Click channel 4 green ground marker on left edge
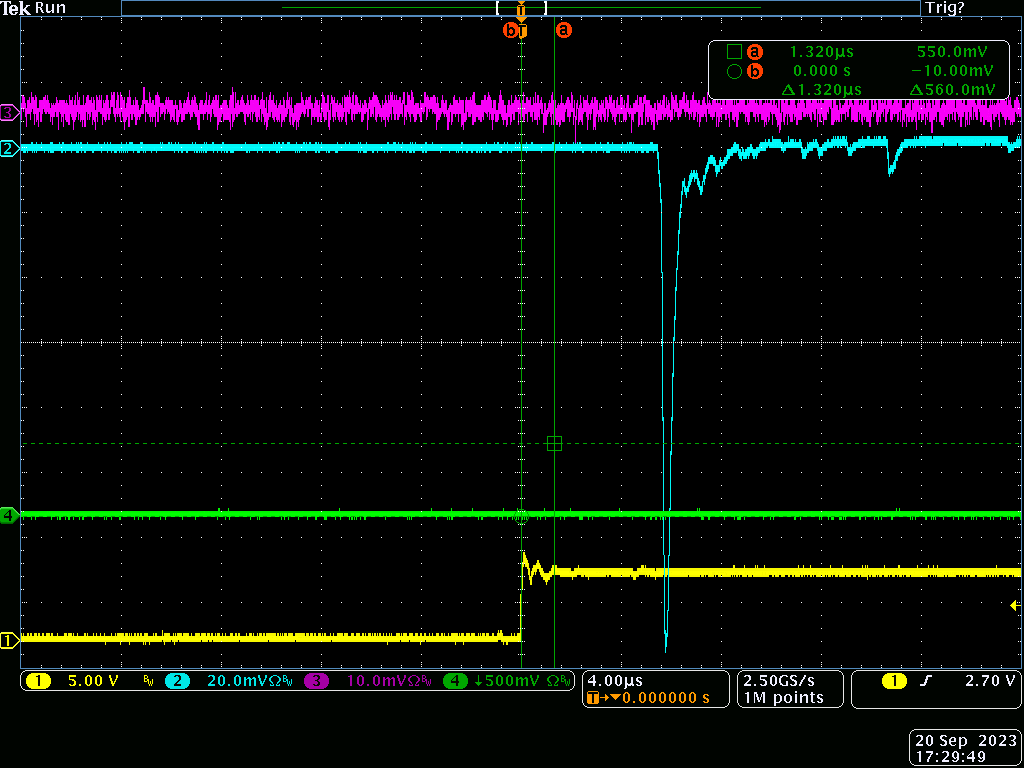1024x768 pixels. click(x=9, y=515)
